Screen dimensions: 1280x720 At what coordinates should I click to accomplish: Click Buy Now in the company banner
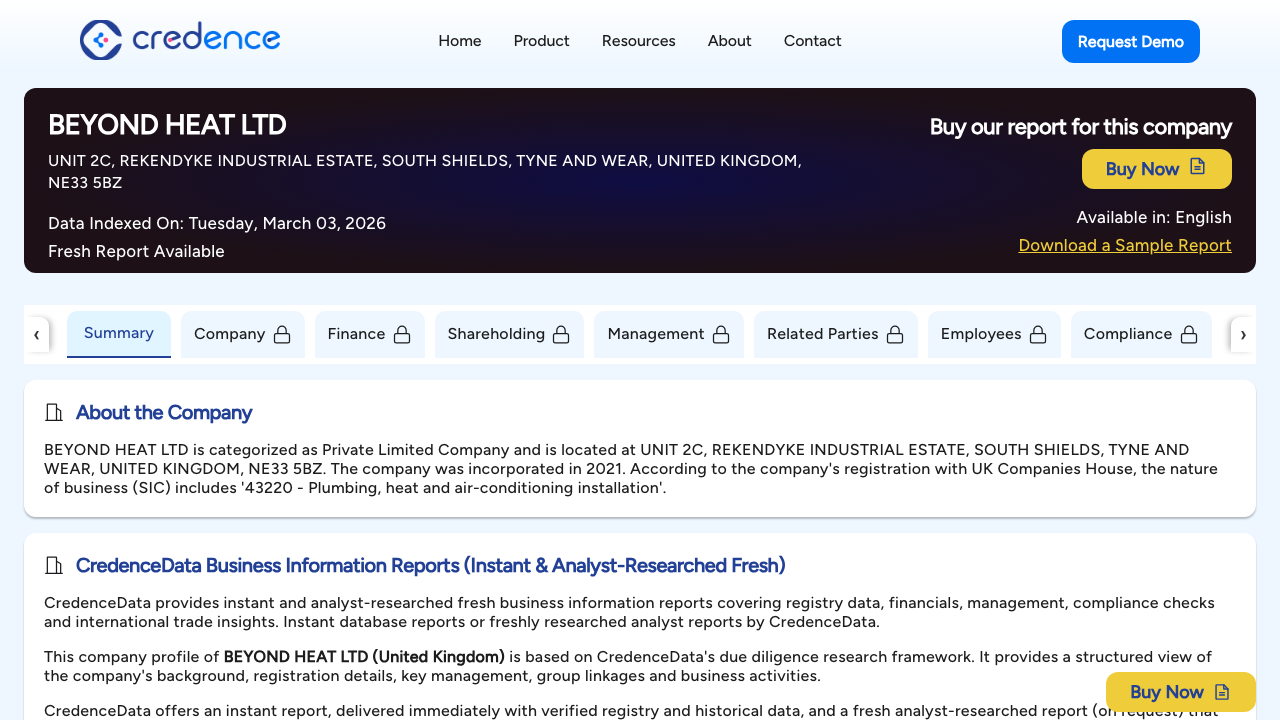coord(1143,168)
